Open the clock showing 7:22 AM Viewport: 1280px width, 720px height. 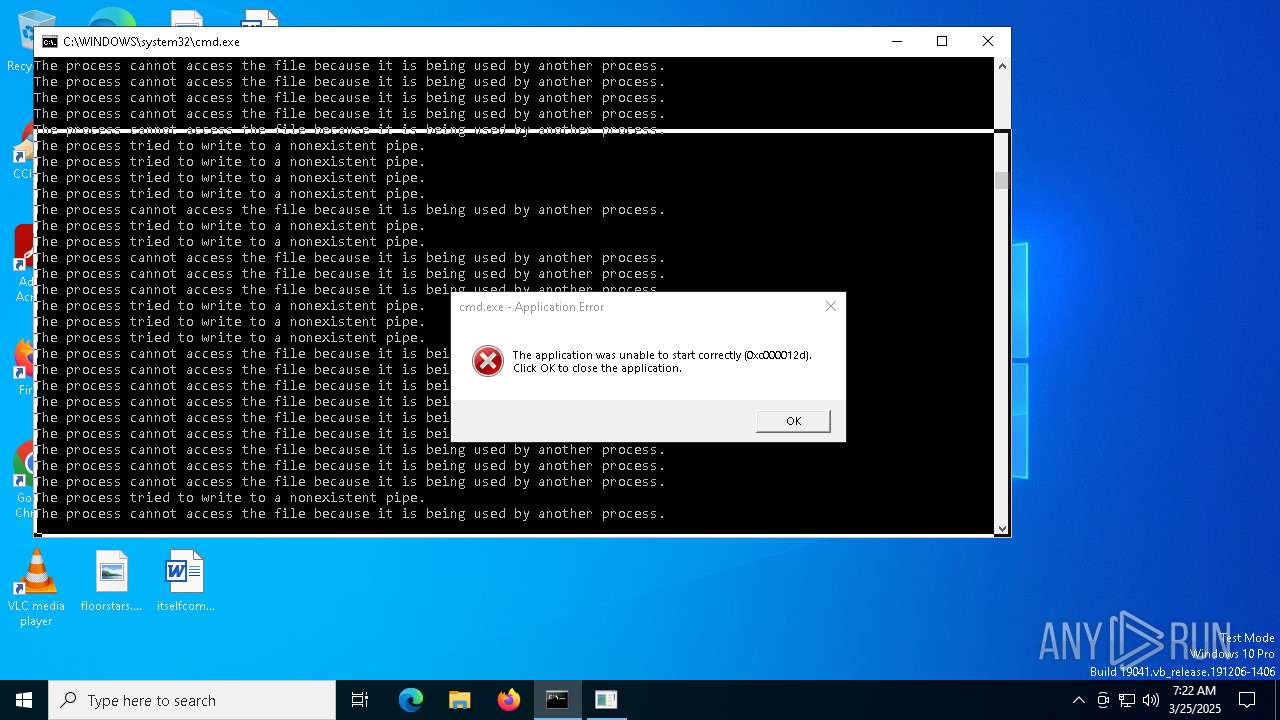point(1194,700)
